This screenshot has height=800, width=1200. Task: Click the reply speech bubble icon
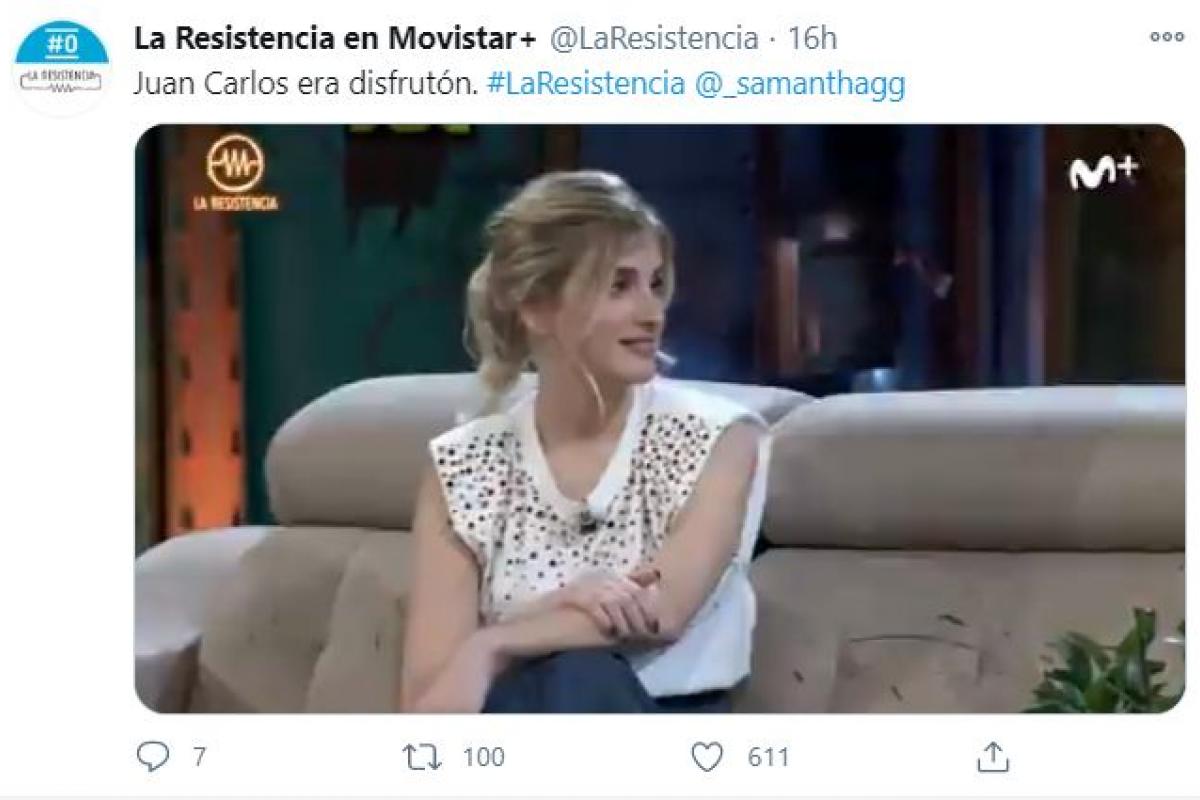(153, 757)
